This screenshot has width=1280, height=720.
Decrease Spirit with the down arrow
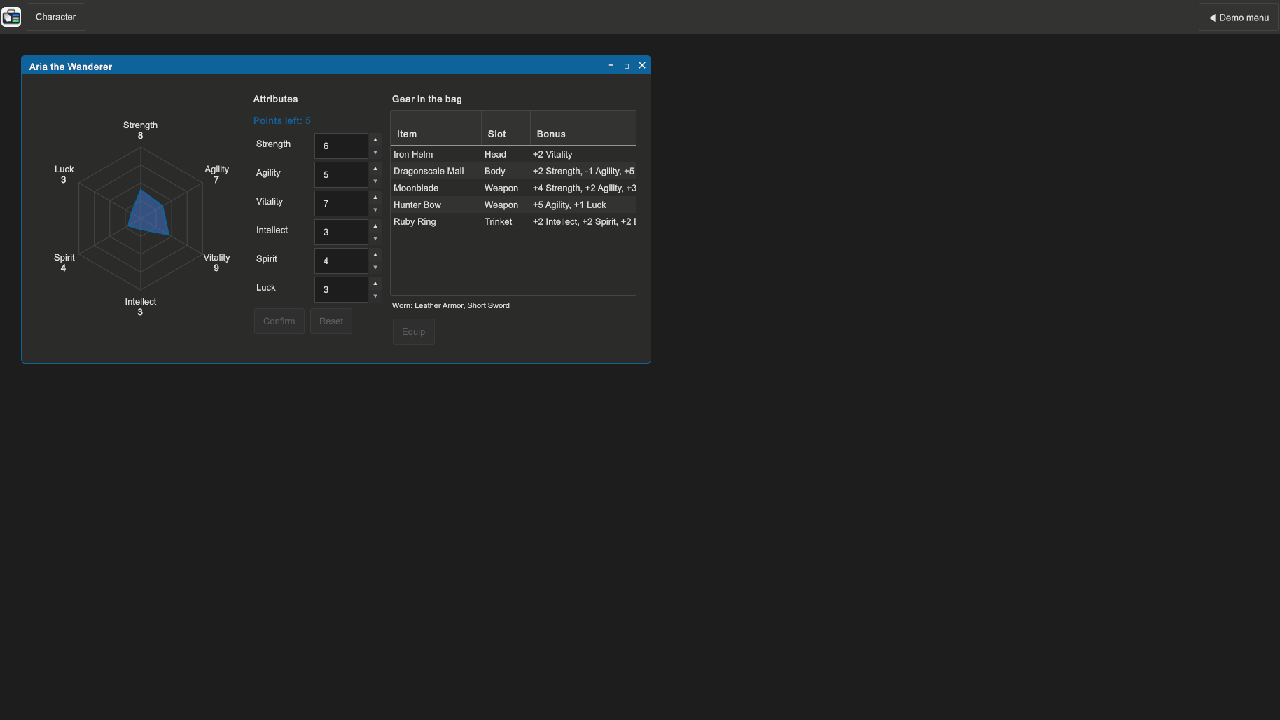click(375, 267)
